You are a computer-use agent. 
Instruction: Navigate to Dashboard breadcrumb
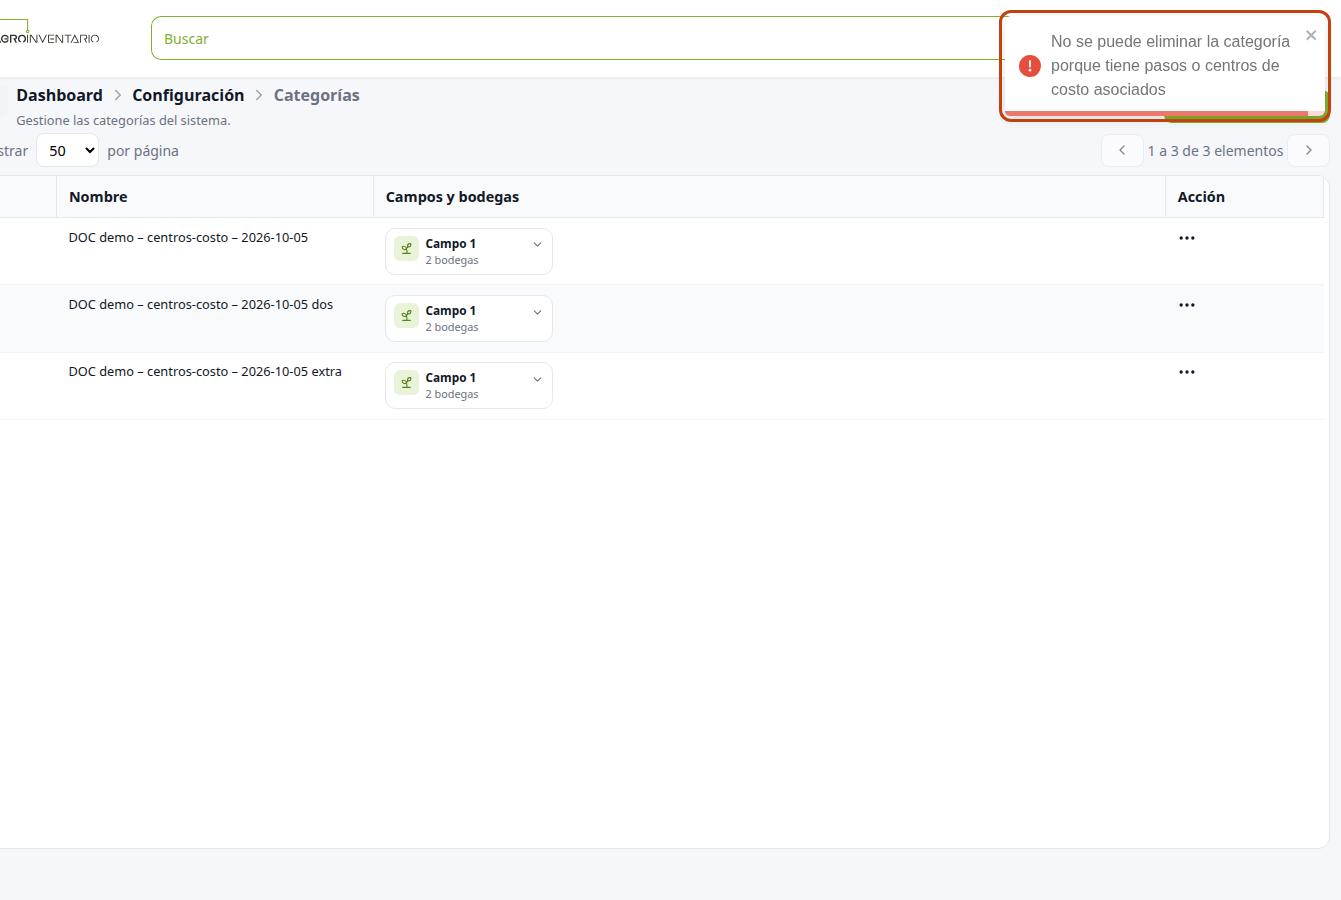click(59, 95)
